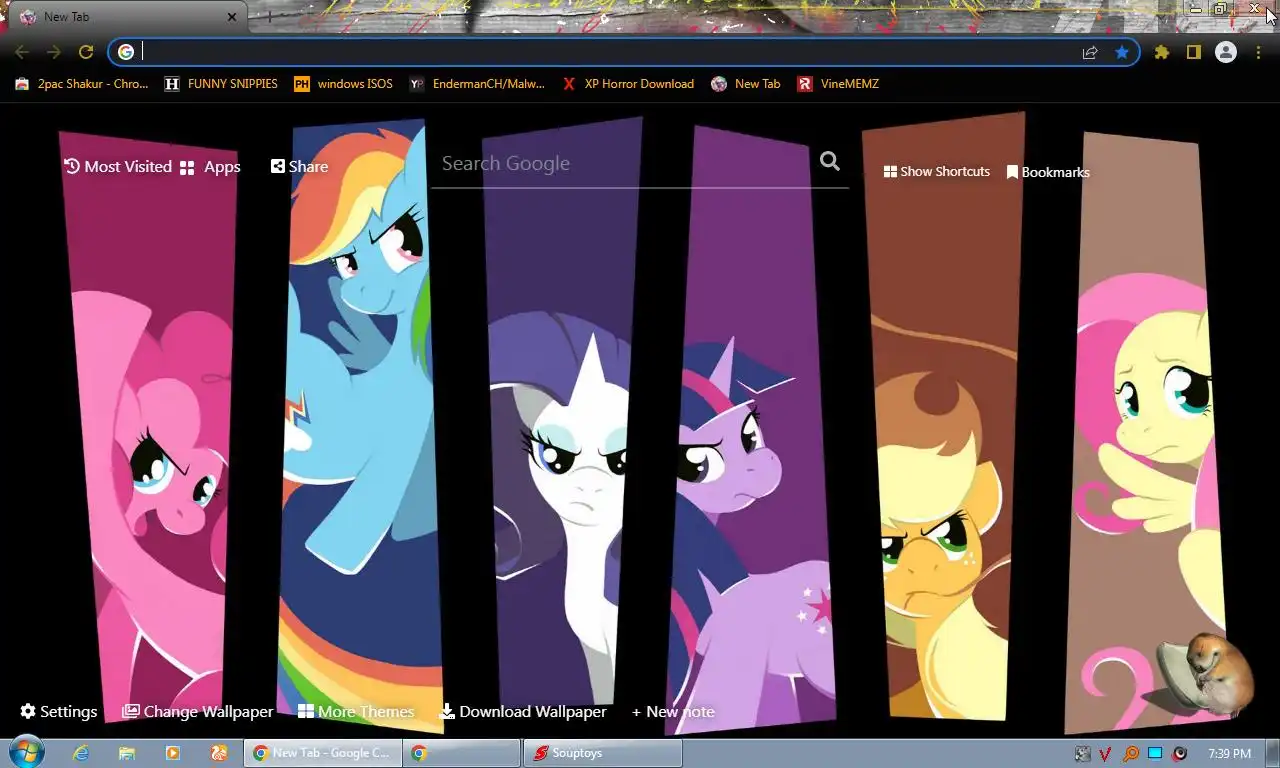The height and width of the screenshot is (768, 1280).
Task: Click into the Search Google field
Action: [x=625, y=164]
